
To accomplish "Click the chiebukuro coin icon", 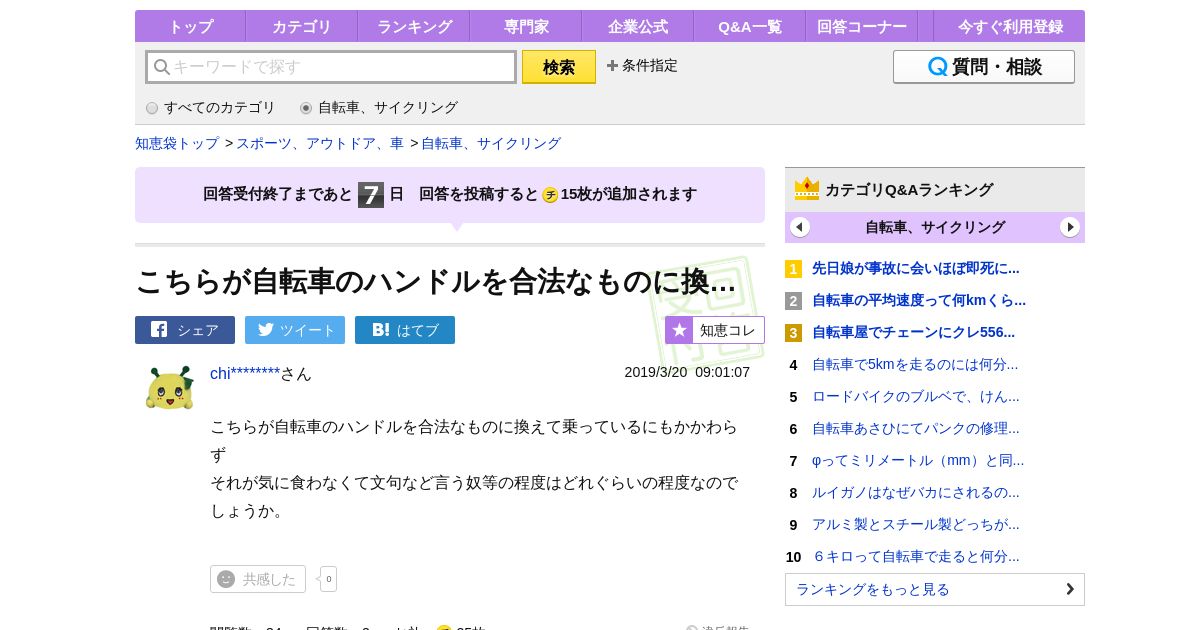I will 550,195.
